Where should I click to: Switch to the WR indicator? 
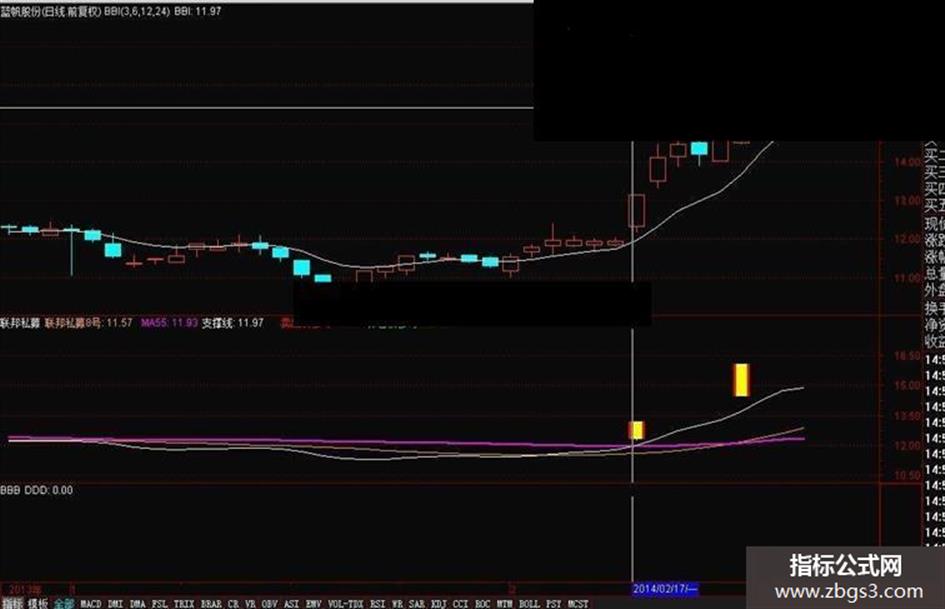(x=398, y=604)
